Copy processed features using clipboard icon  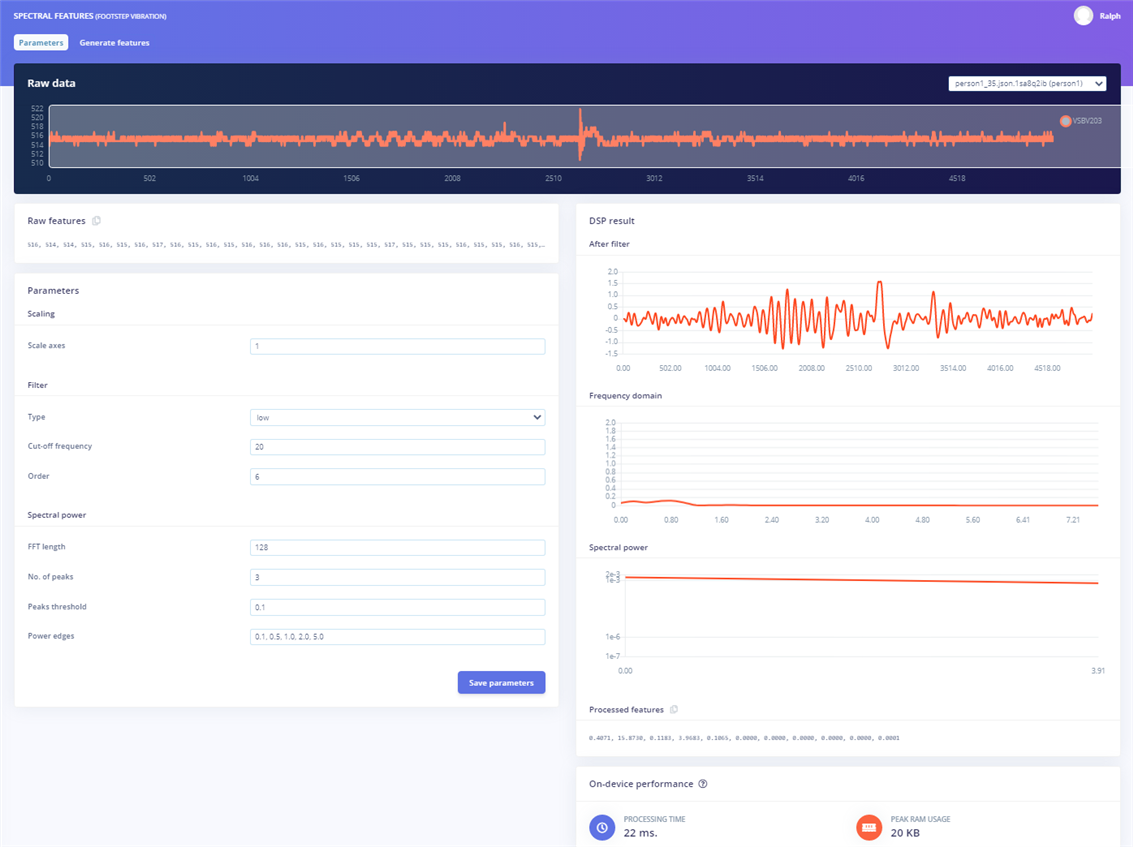tap(673, 710)
